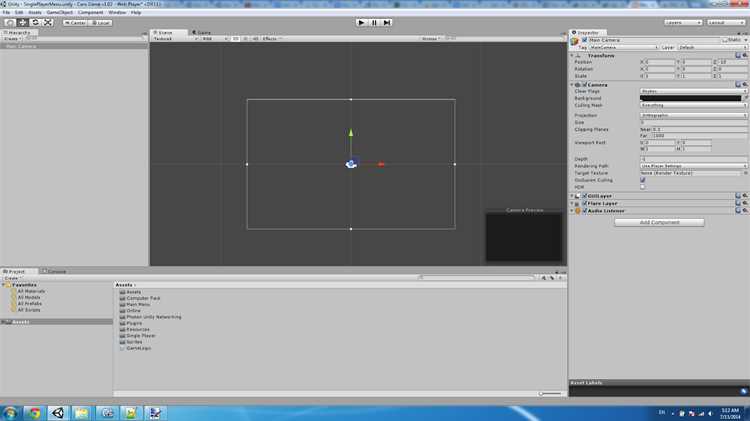Open the Window menu
The height and width of the screenshot is (421, 750).
(x=117, y=12)
